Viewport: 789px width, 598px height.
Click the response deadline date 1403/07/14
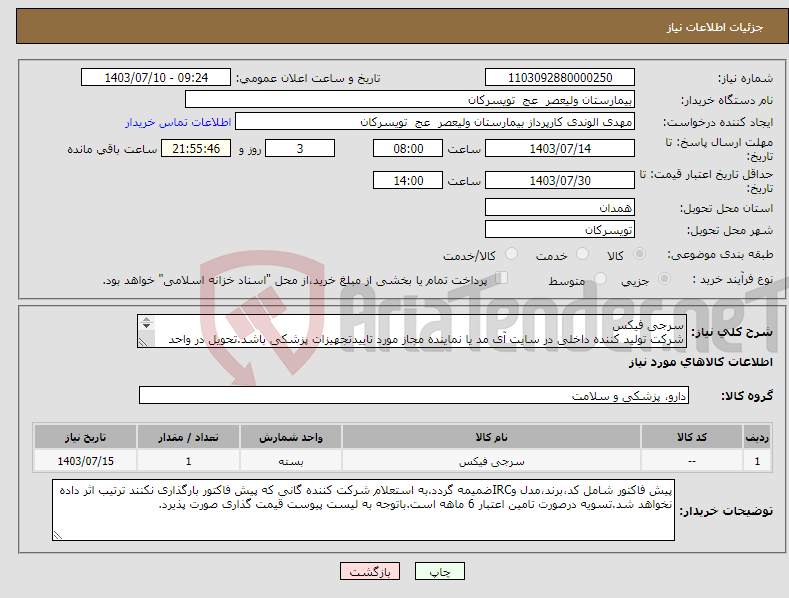click(x=560, y=148)
